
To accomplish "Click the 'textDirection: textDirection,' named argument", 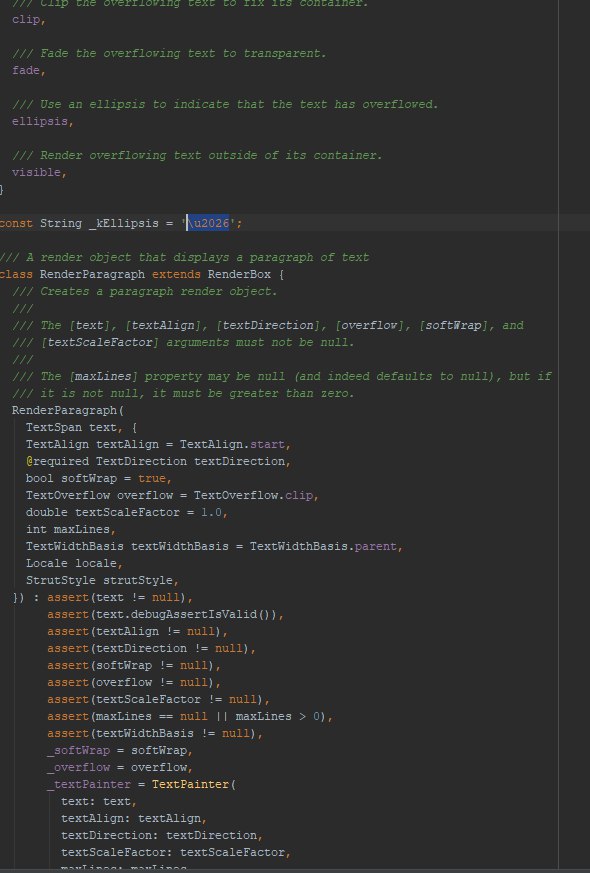I will [x=161, y=835].
